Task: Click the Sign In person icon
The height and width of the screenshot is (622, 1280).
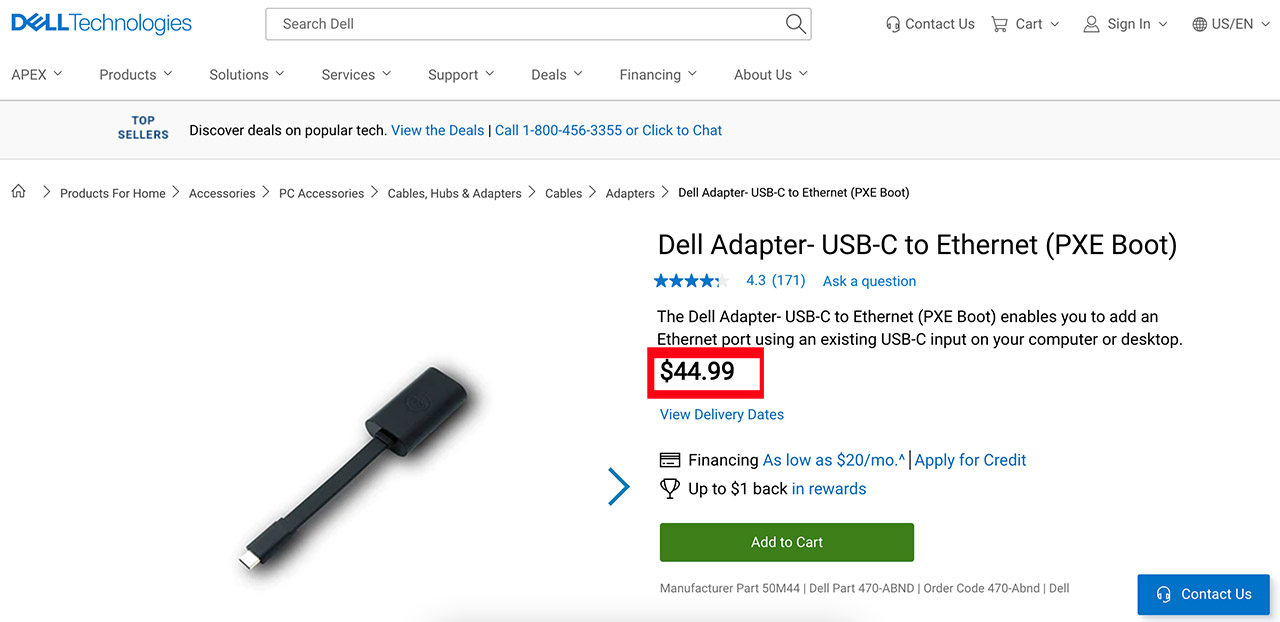Action: [x=1091, y=24]
